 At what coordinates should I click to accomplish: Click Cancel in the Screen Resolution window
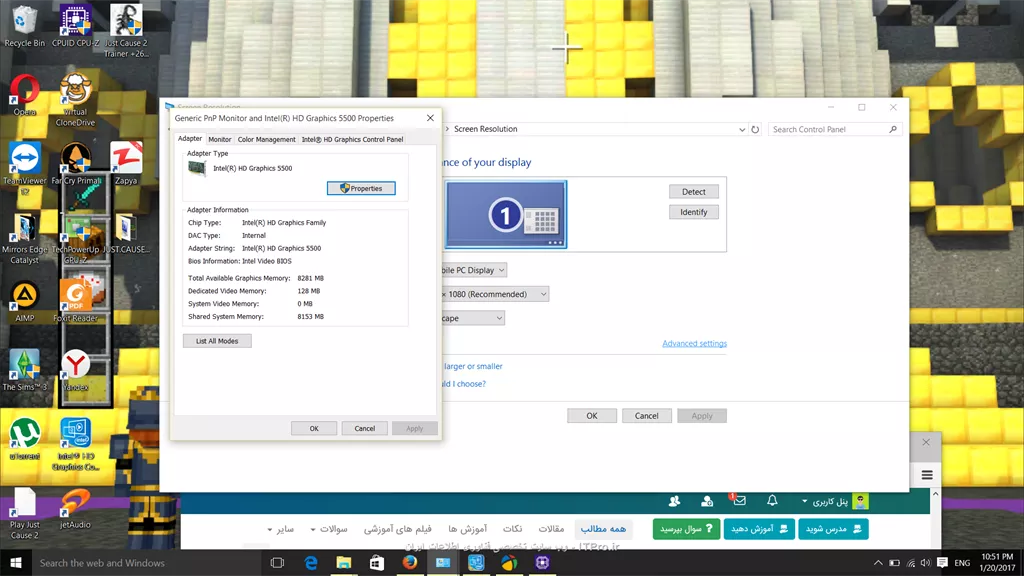point(647,416)
